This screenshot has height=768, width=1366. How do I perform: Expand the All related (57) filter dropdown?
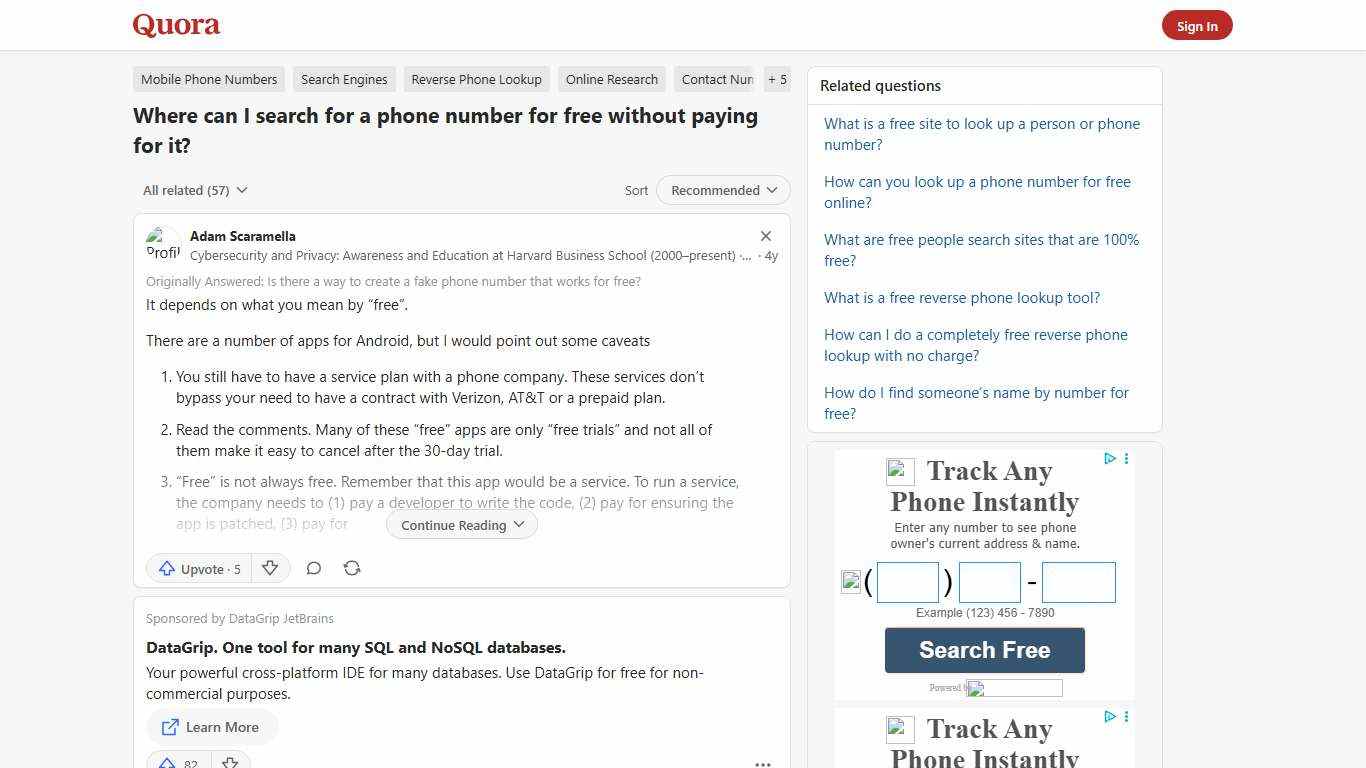point(195,190)
